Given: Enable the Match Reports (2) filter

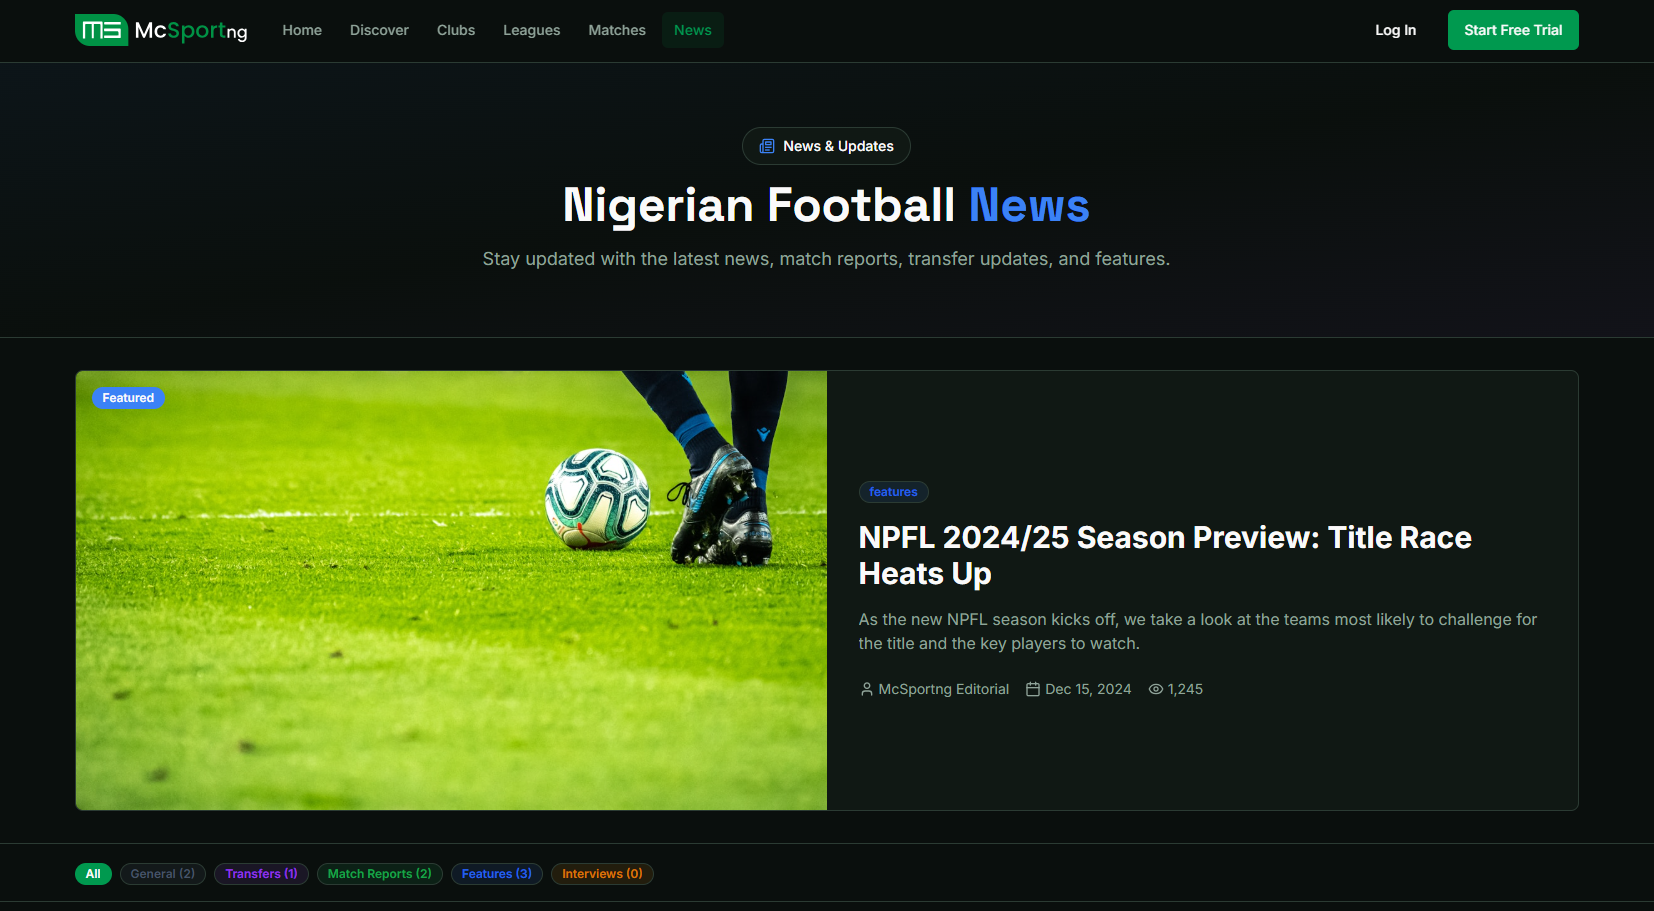Looking at the screenshot, I should [x=379, y=873].
